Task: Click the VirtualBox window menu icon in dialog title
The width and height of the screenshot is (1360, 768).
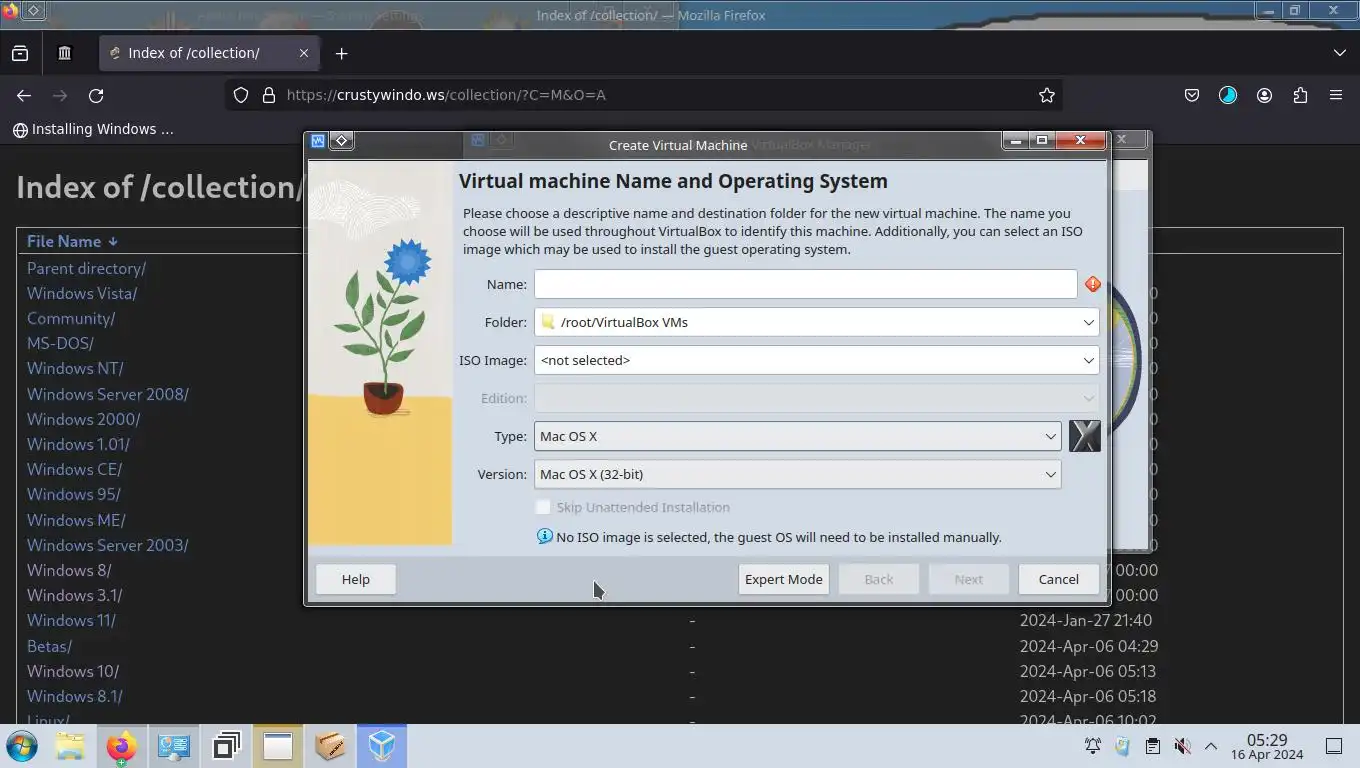Action: tap(318, 141)
